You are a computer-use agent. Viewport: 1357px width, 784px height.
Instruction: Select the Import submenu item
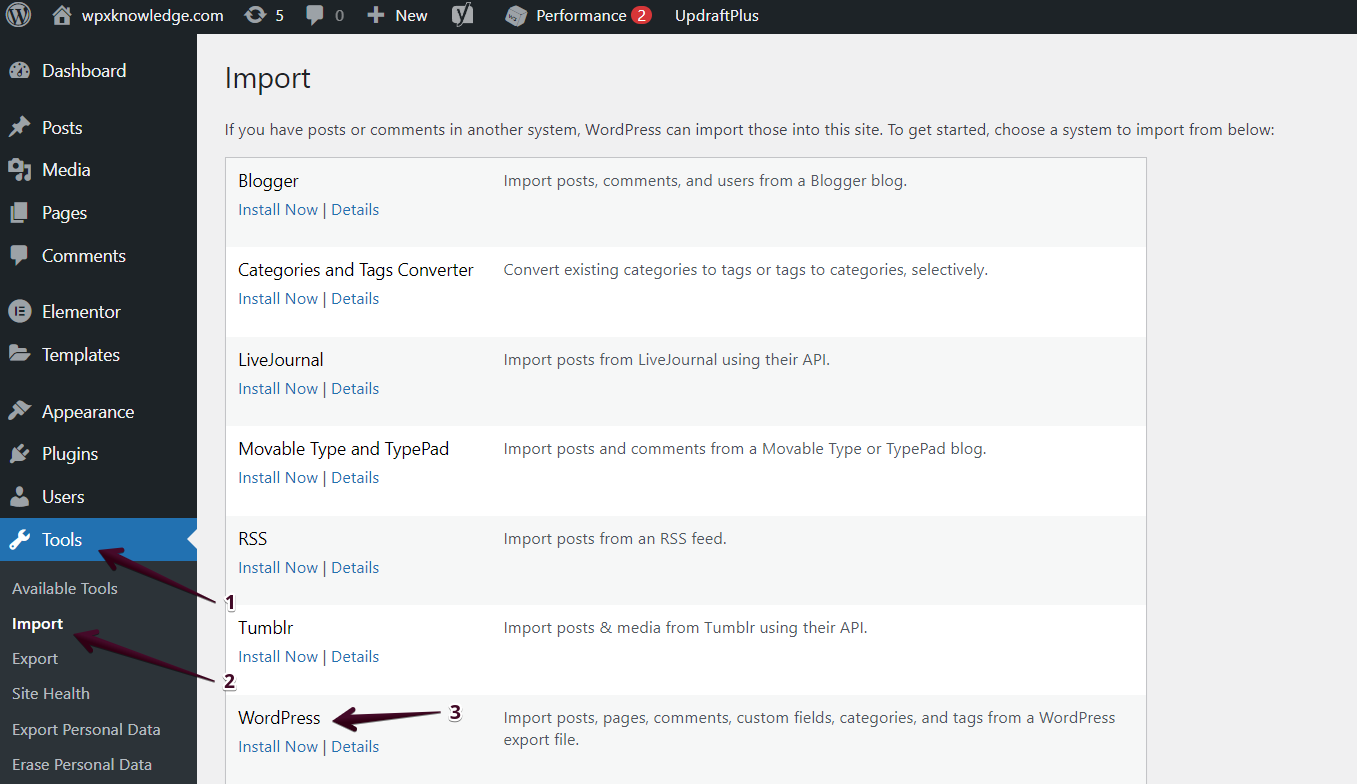tap(38, 624)
